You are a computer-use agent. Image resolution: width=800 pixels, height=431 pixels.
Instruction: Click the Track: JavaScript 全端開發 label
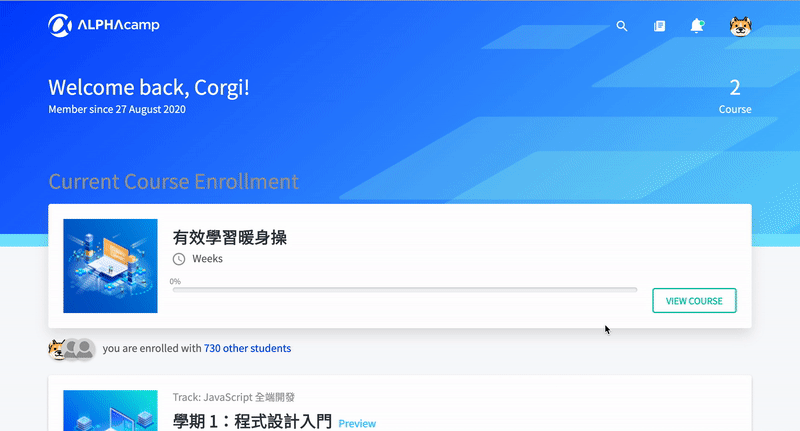click(234, 397)
